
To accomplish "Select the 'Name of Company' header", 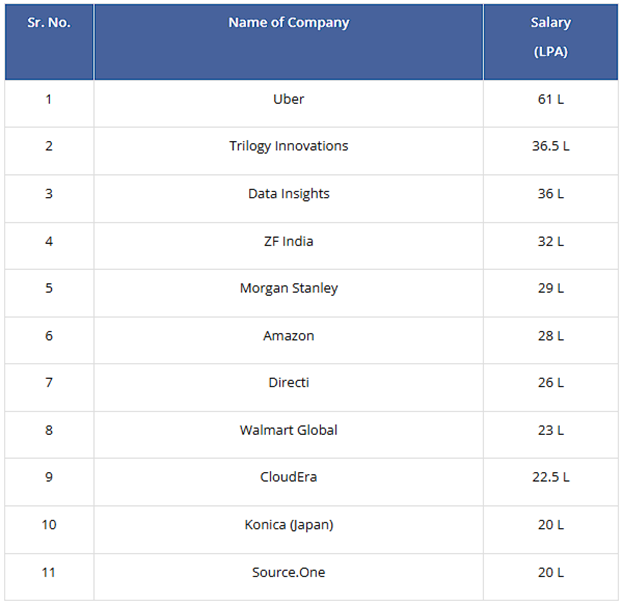I will [288, 23].
